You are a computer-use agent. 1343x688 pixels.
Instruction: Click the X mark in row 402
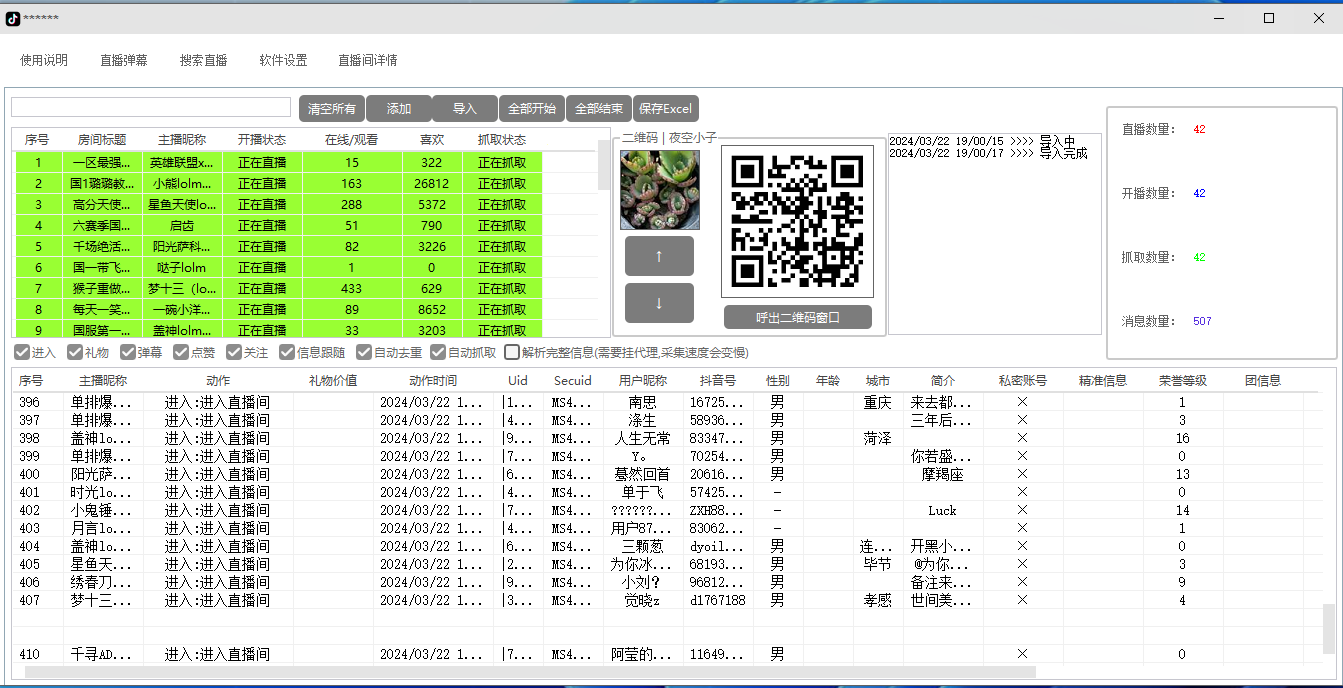coord(1022,510)
